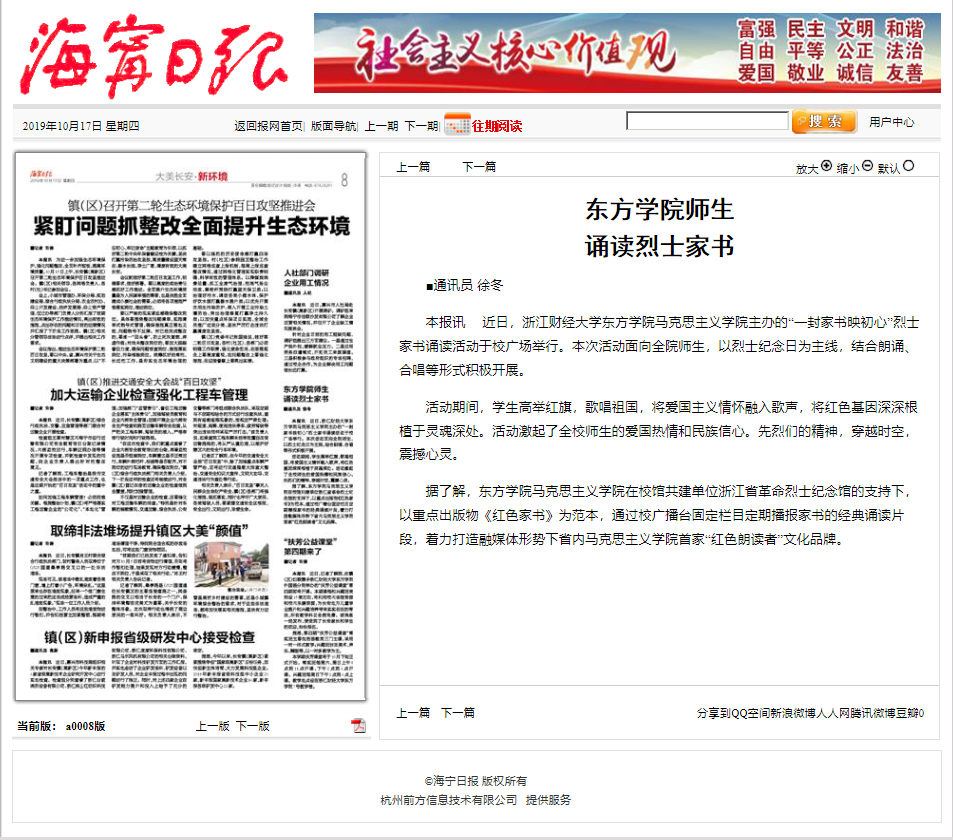
Task: Open headline 紧盯问题抓整改全面提升生态环境 in page preview
Action: 192,226
